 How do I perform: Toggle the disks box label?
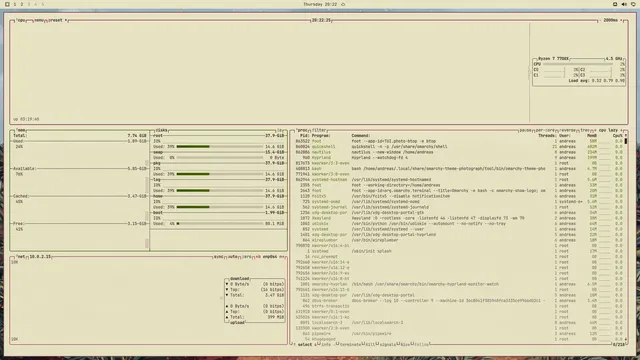[161, 130]
